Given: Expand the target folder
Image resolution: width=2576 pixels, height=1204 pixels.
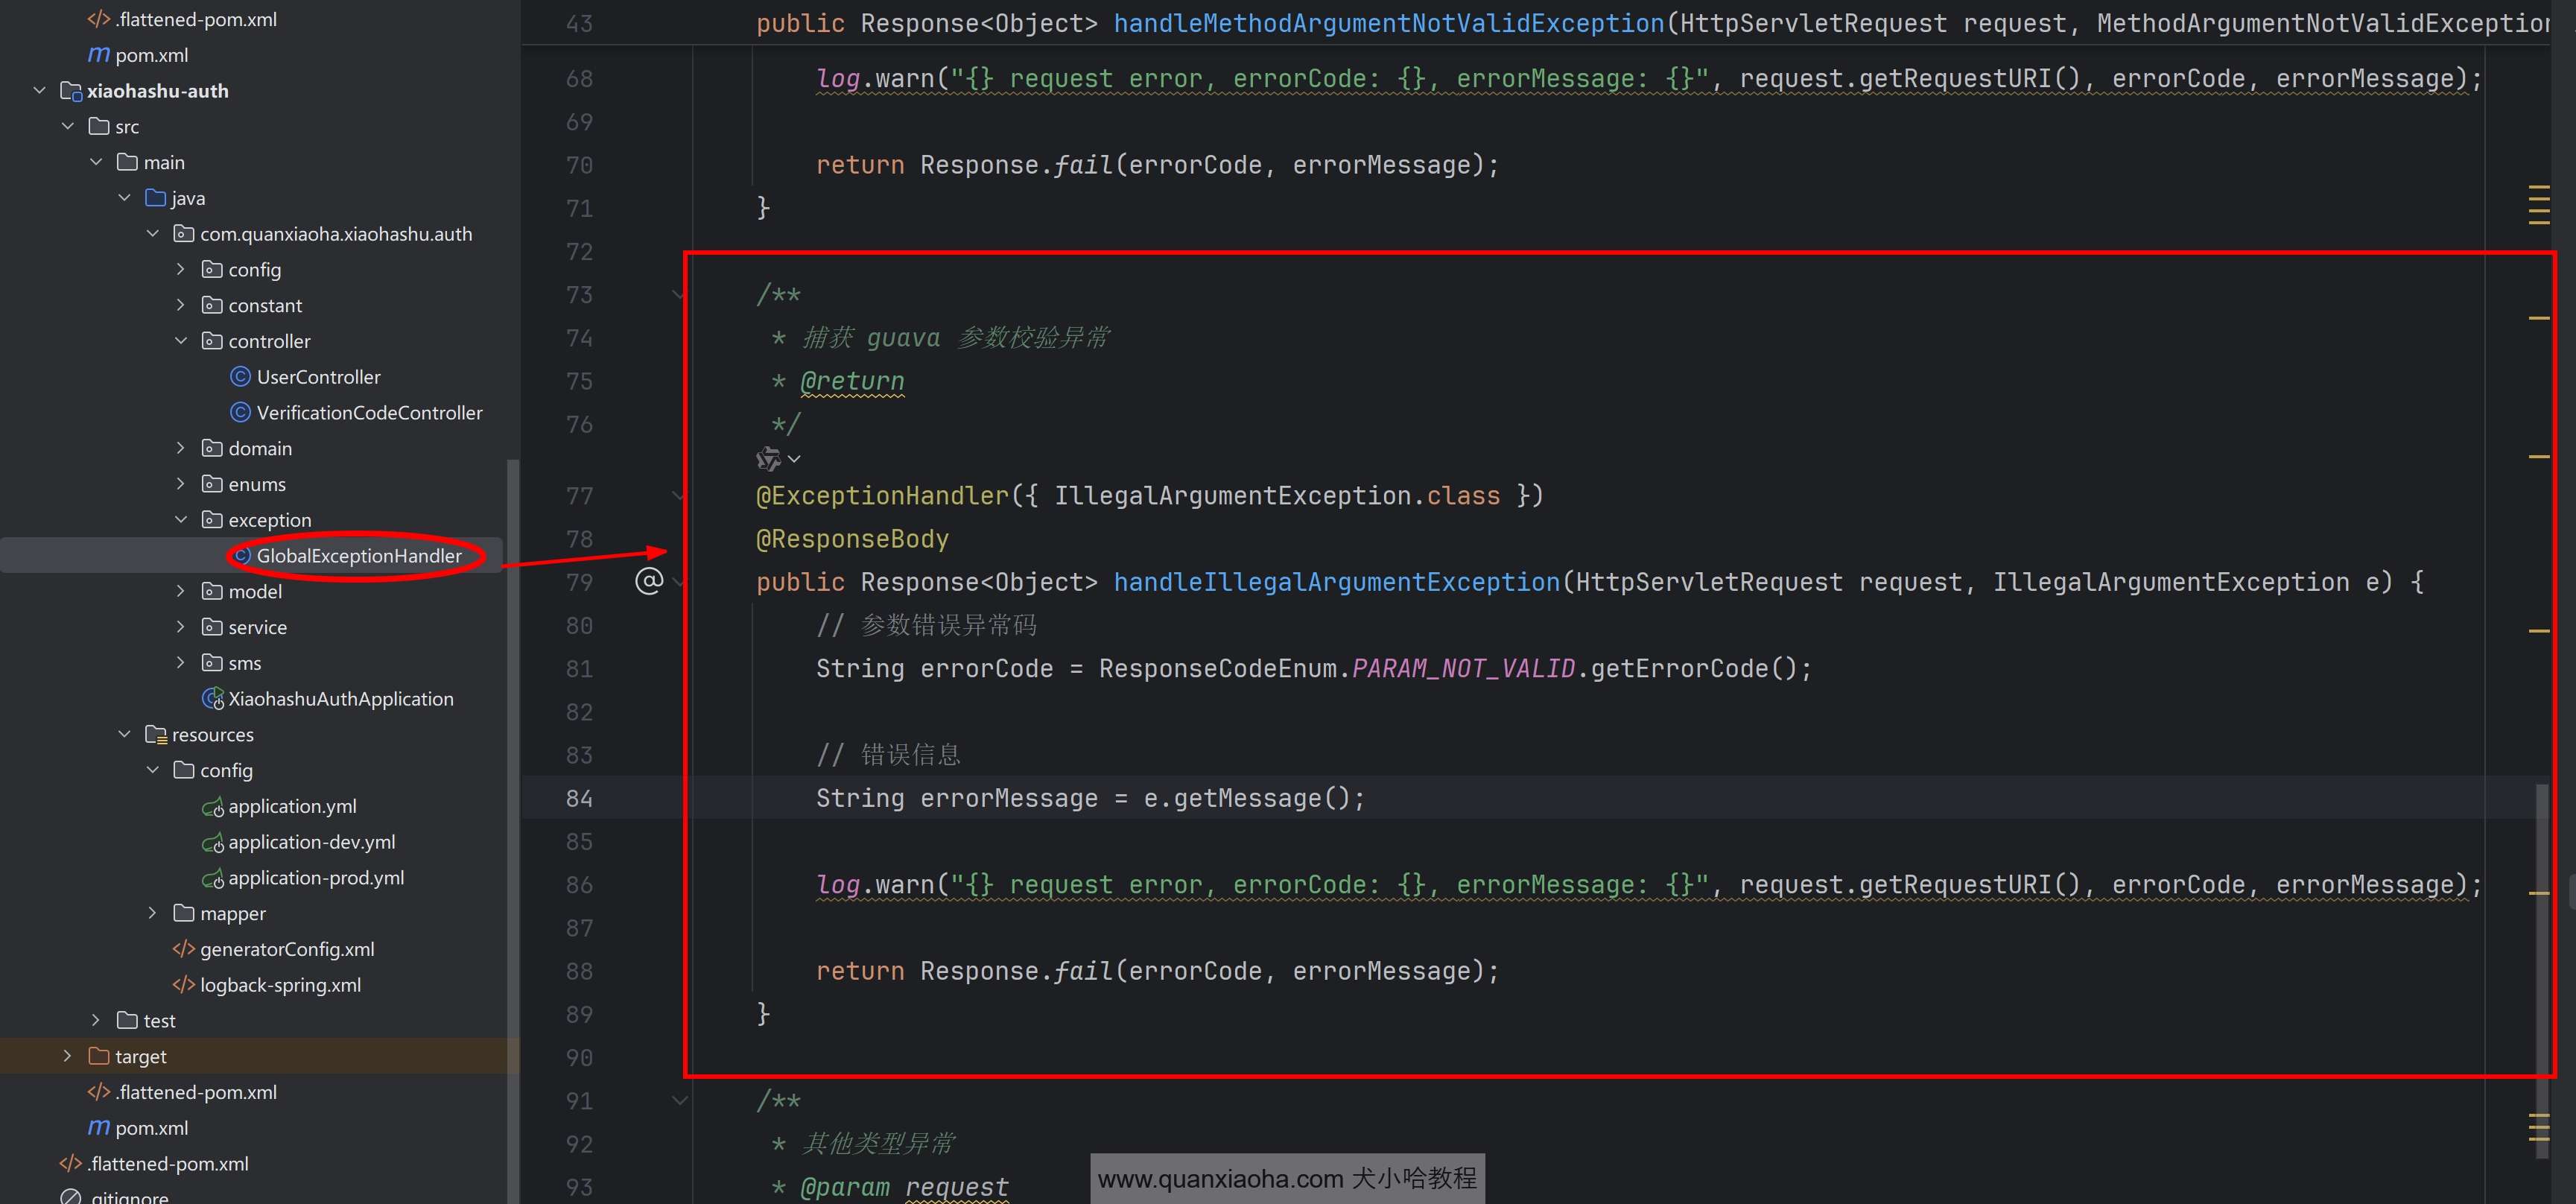Looking at the screenshot, I should pyautogui.click(x=67, y=1056).
